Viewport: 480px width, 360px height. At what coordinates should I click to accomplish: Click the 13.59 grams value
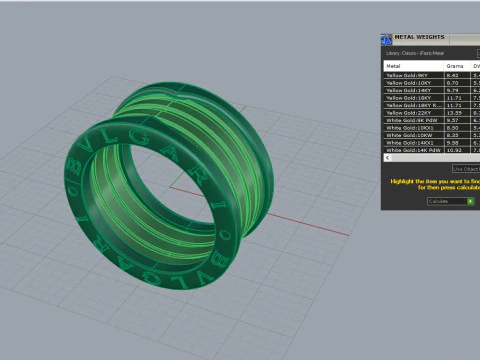point(454,113)
